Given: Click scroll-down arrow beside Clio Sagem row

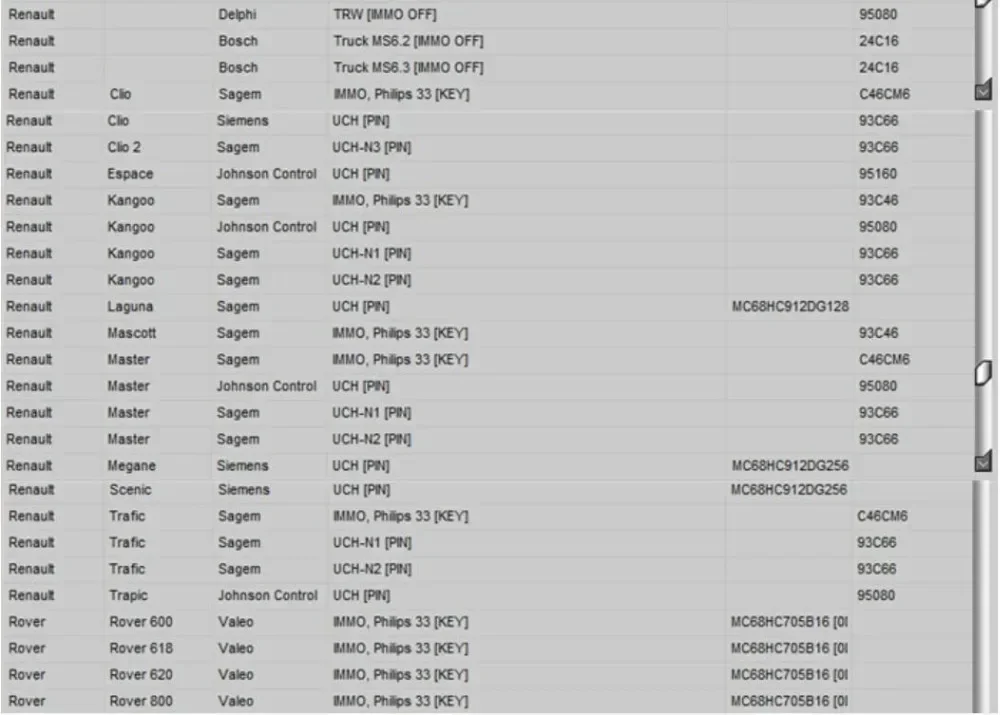Looking at the screenshot, I should pyautogui.click(x=983, y=89).
